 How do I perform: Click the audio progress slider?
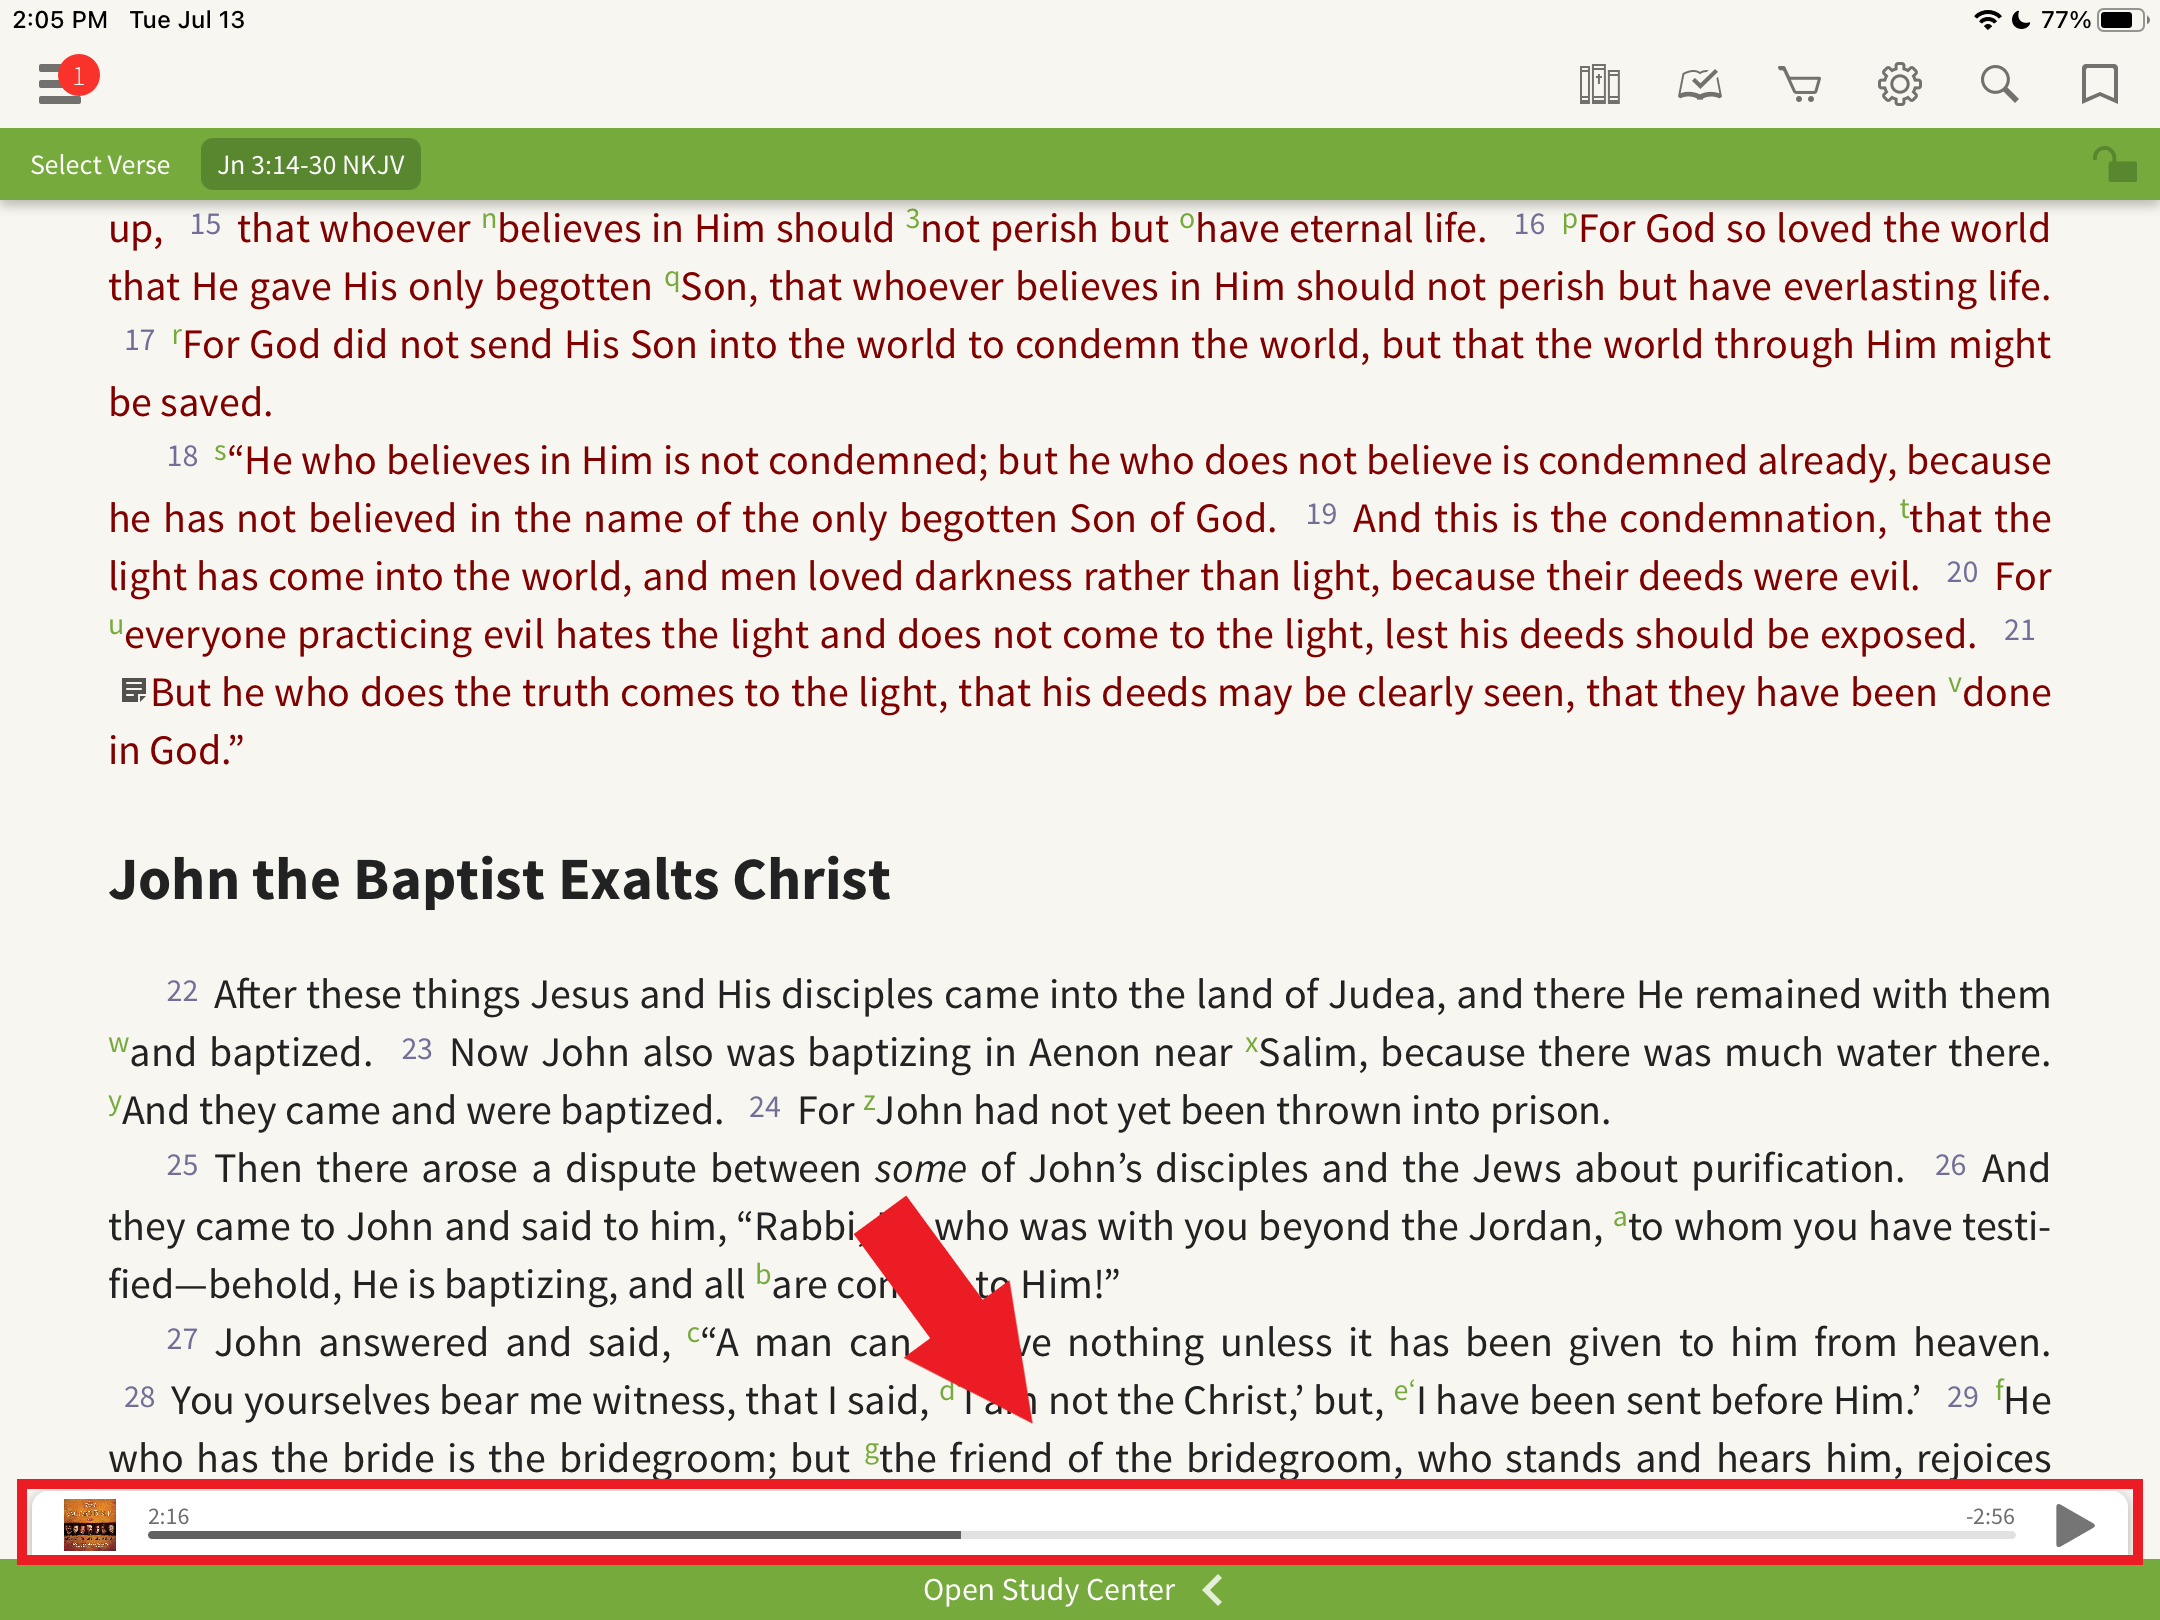(x=1081, y=1534)
